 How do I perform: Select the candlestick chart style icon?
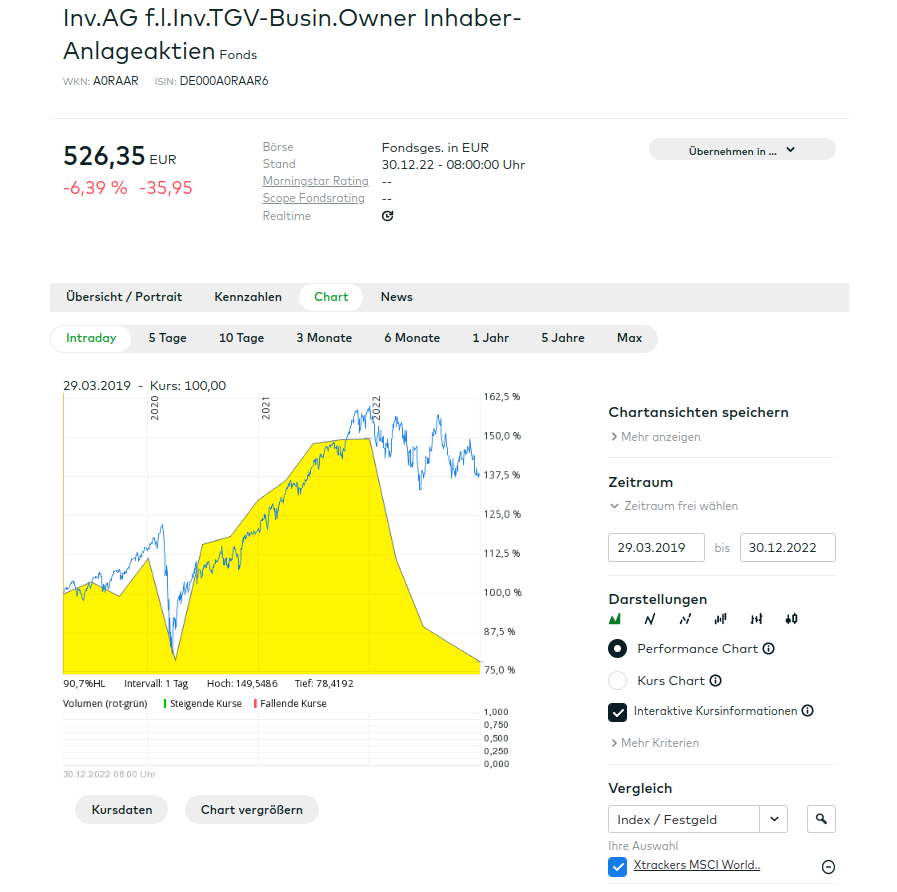[x=791, y=619]
